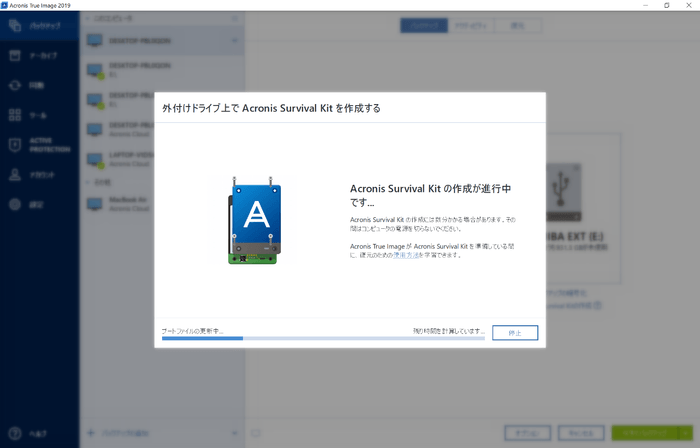The height and width of the screenshot is (448, 700).
Task: Click the Acronis drive illustration in the dialog
Action: tap(255, 220)
